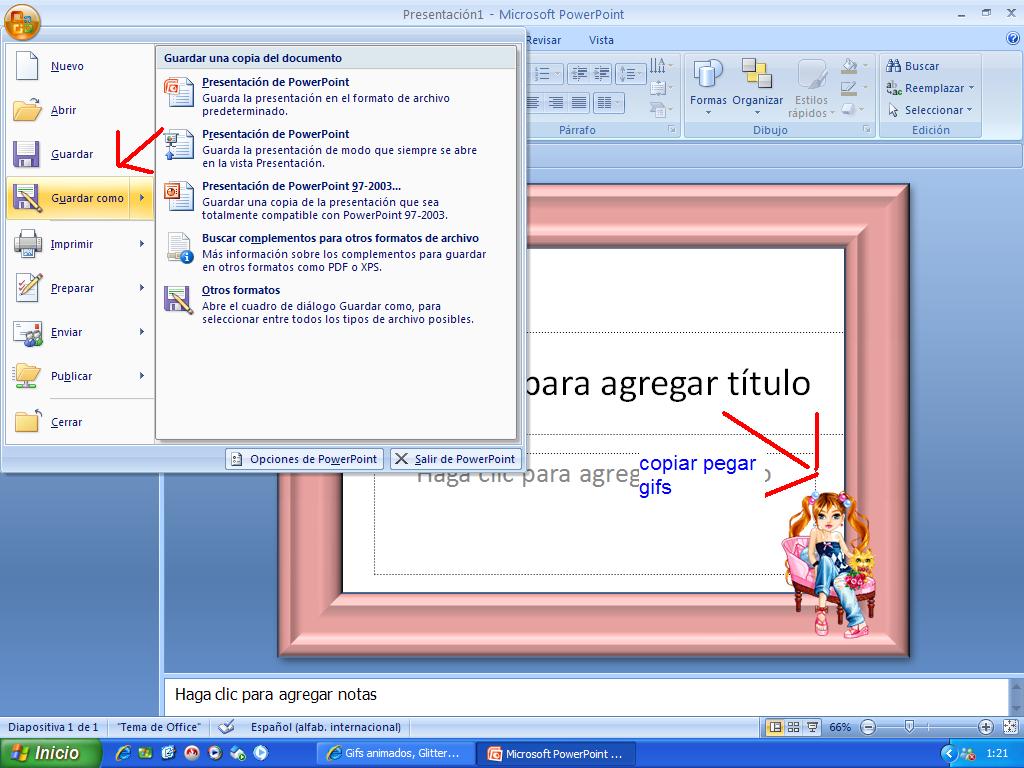Choose Nuevo in the Office menu
The image size is (1024, 768).
(80, 66)
